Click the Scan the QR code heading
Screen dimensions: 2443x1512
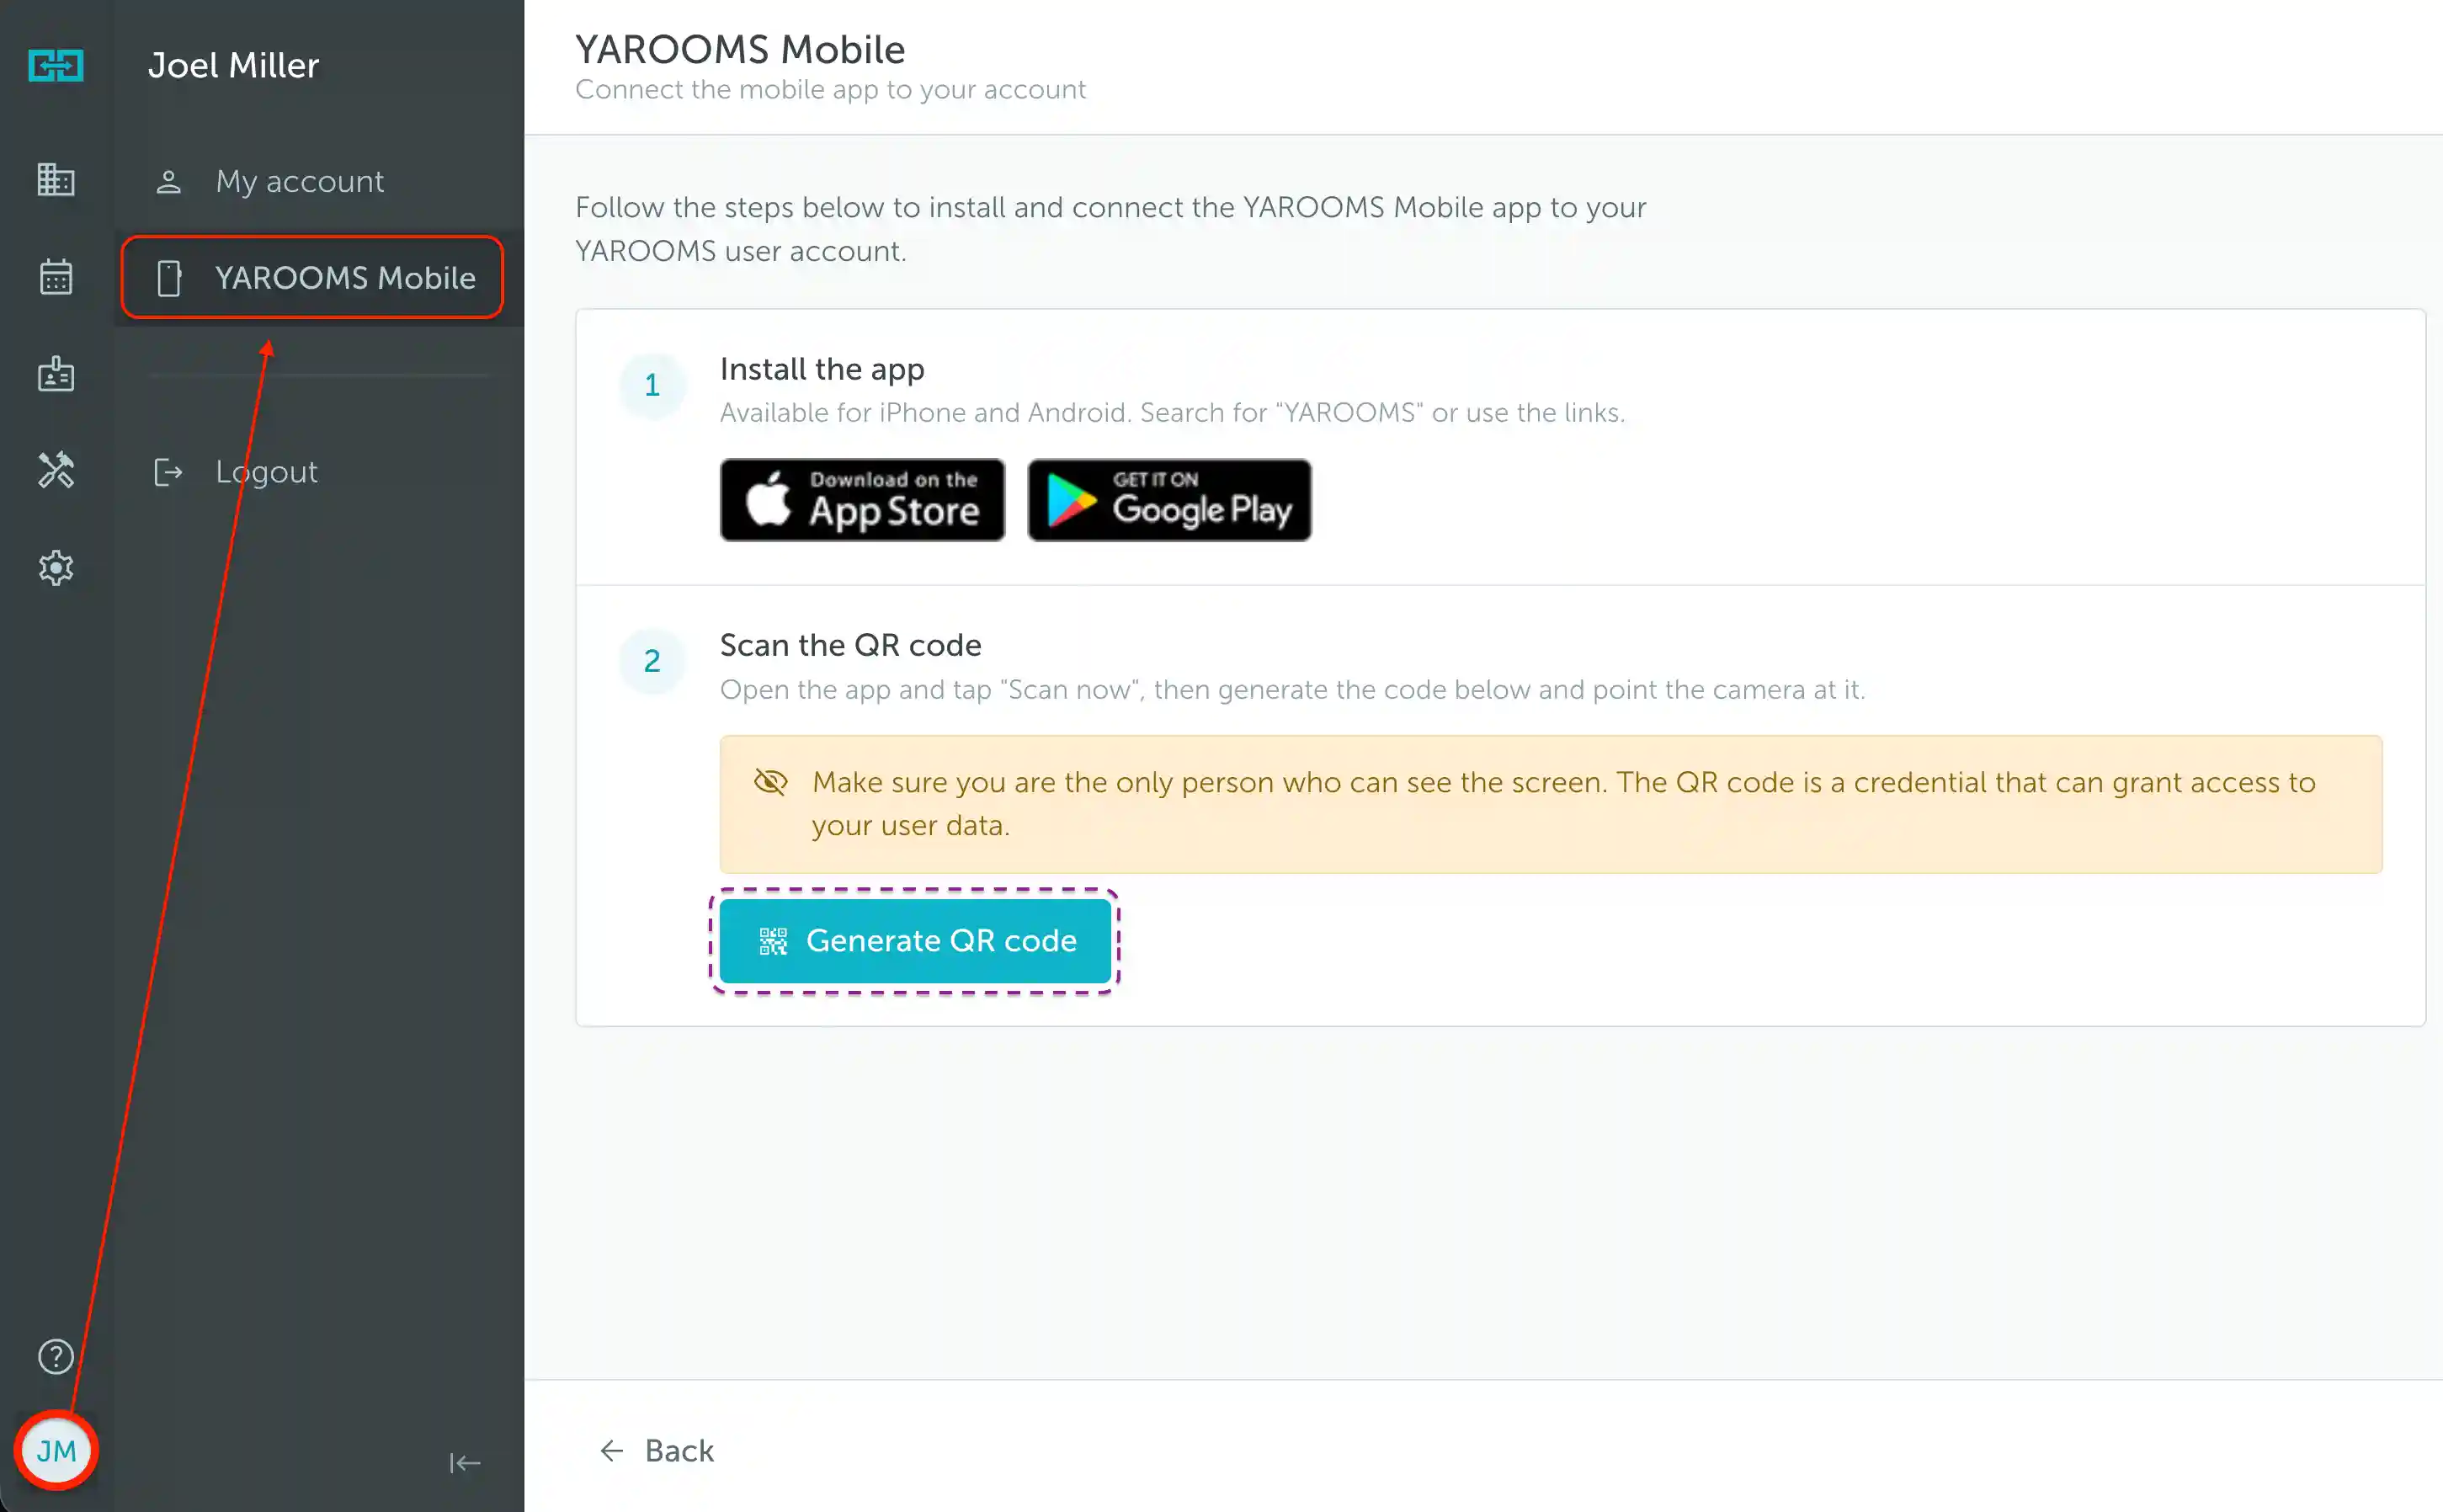pyautogui.click(x=851, y=645)
